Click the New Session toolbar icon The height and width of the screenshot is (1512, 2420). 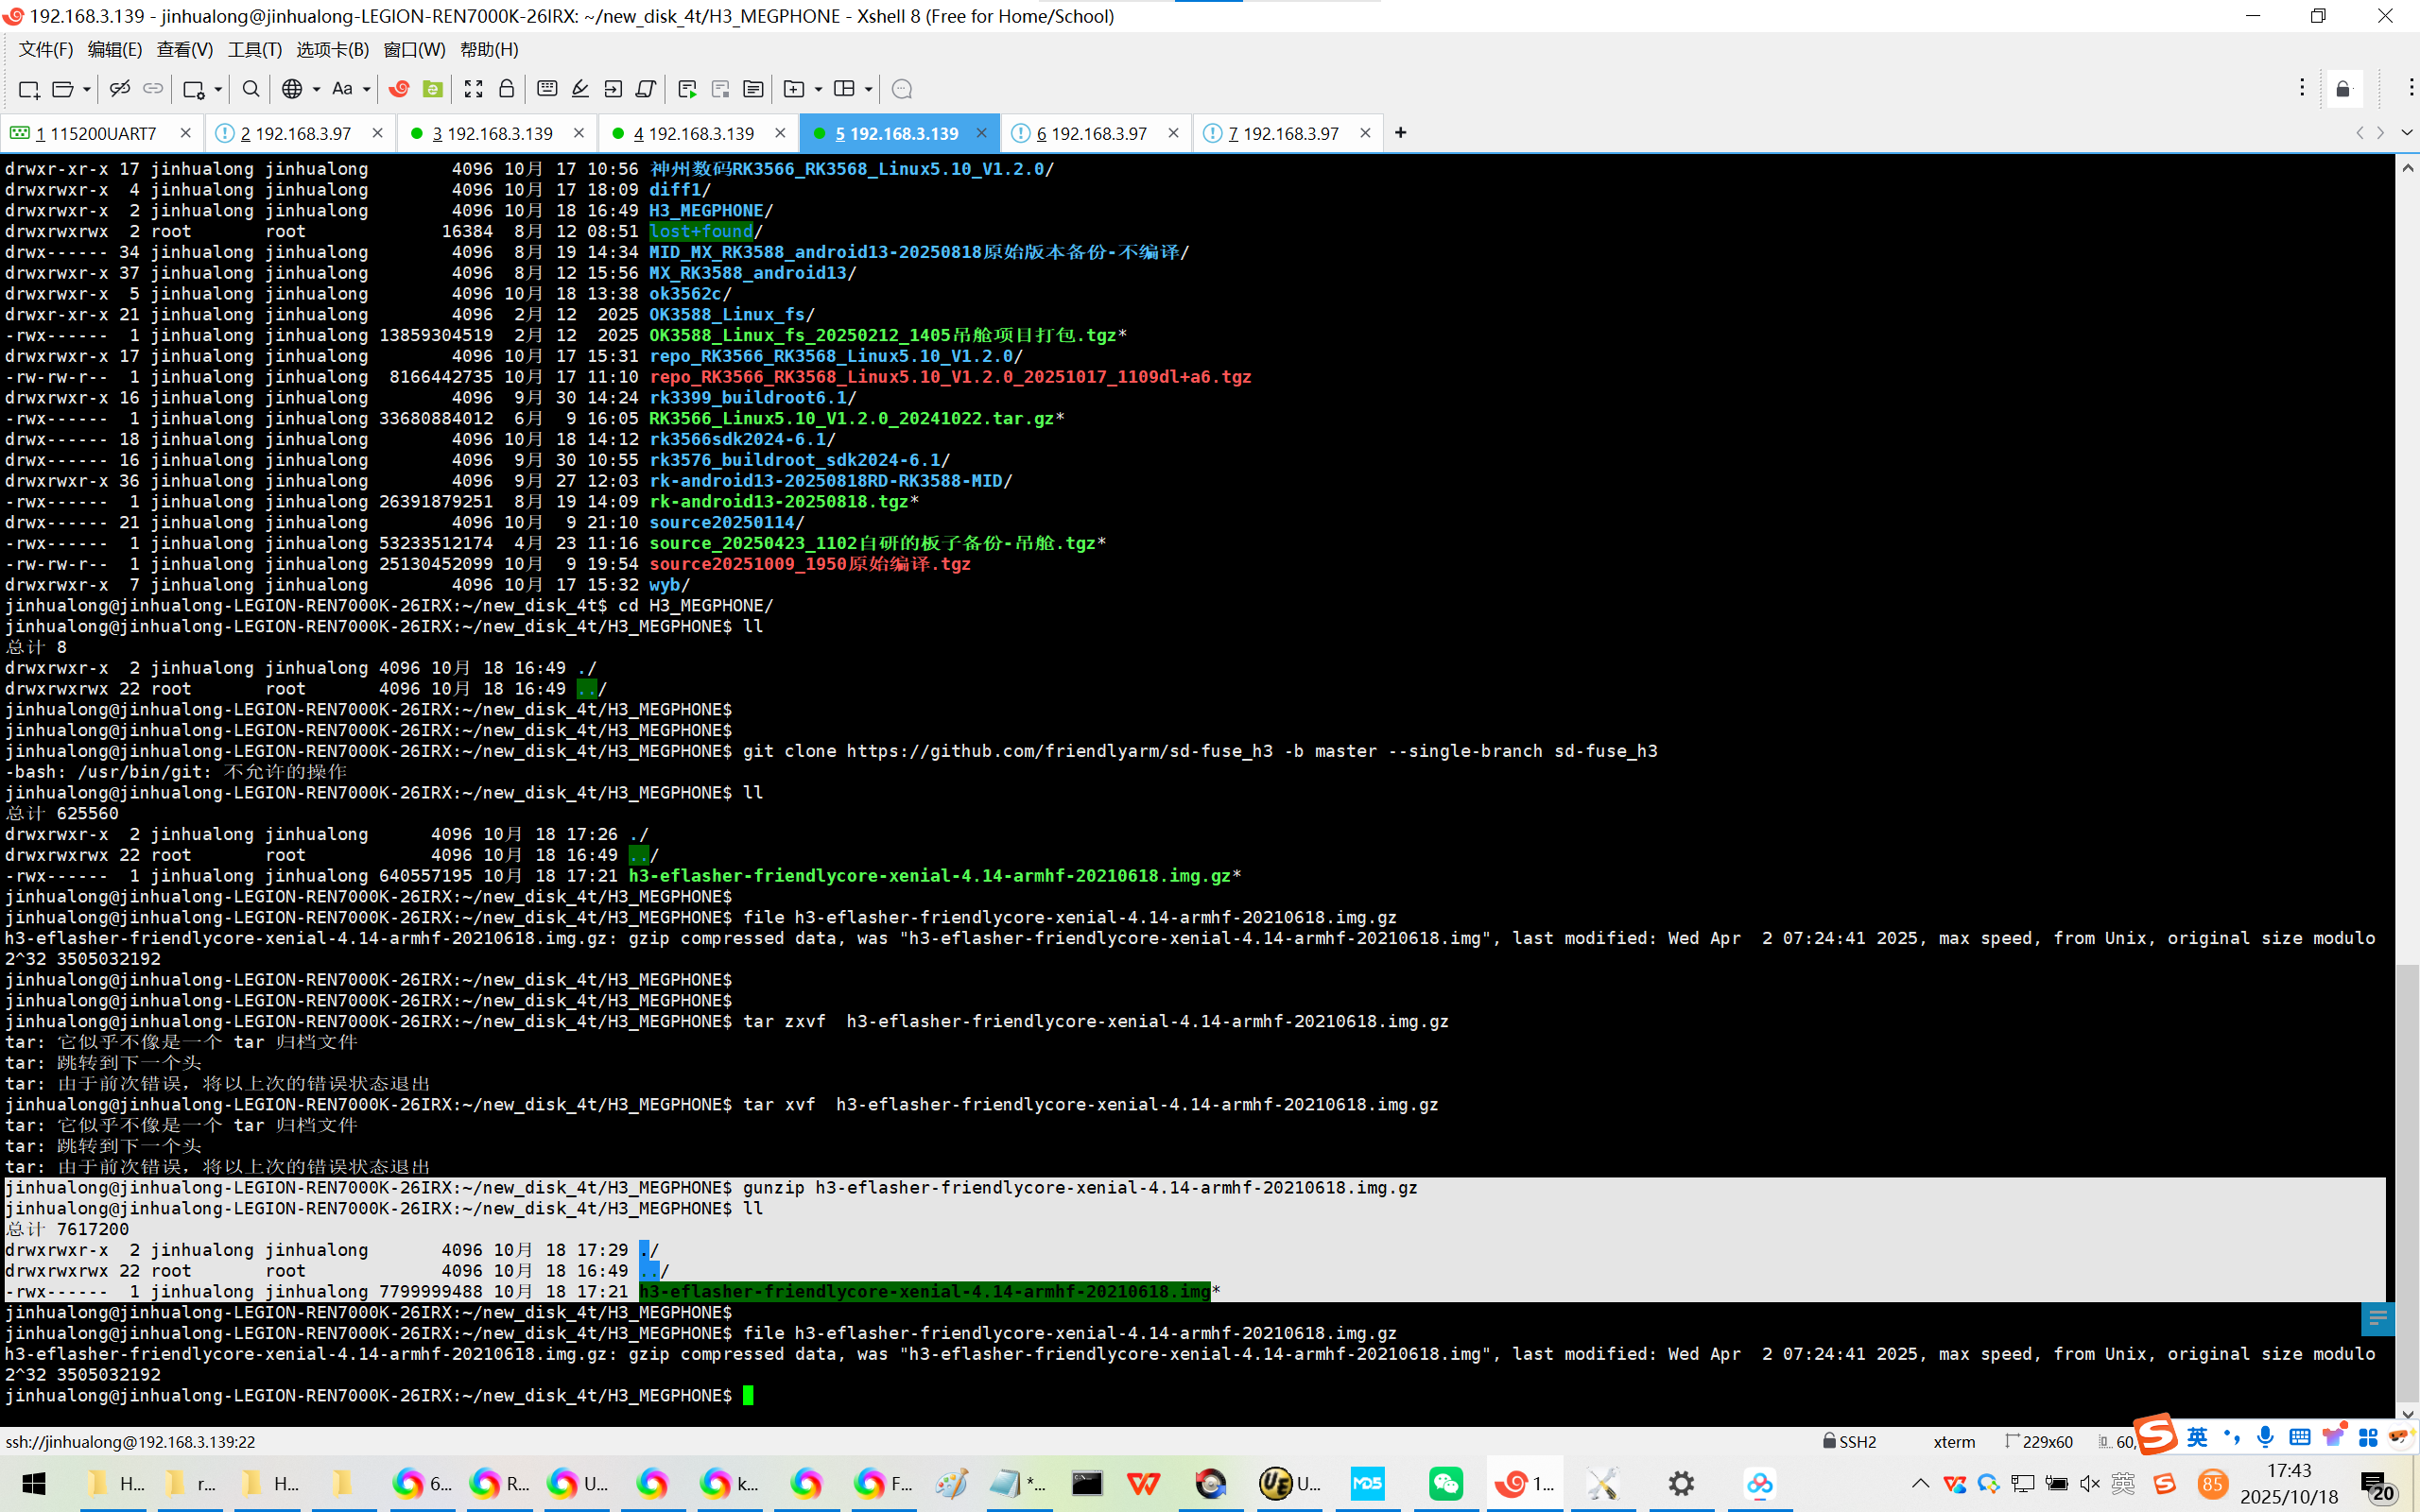[x=28, y=89]
